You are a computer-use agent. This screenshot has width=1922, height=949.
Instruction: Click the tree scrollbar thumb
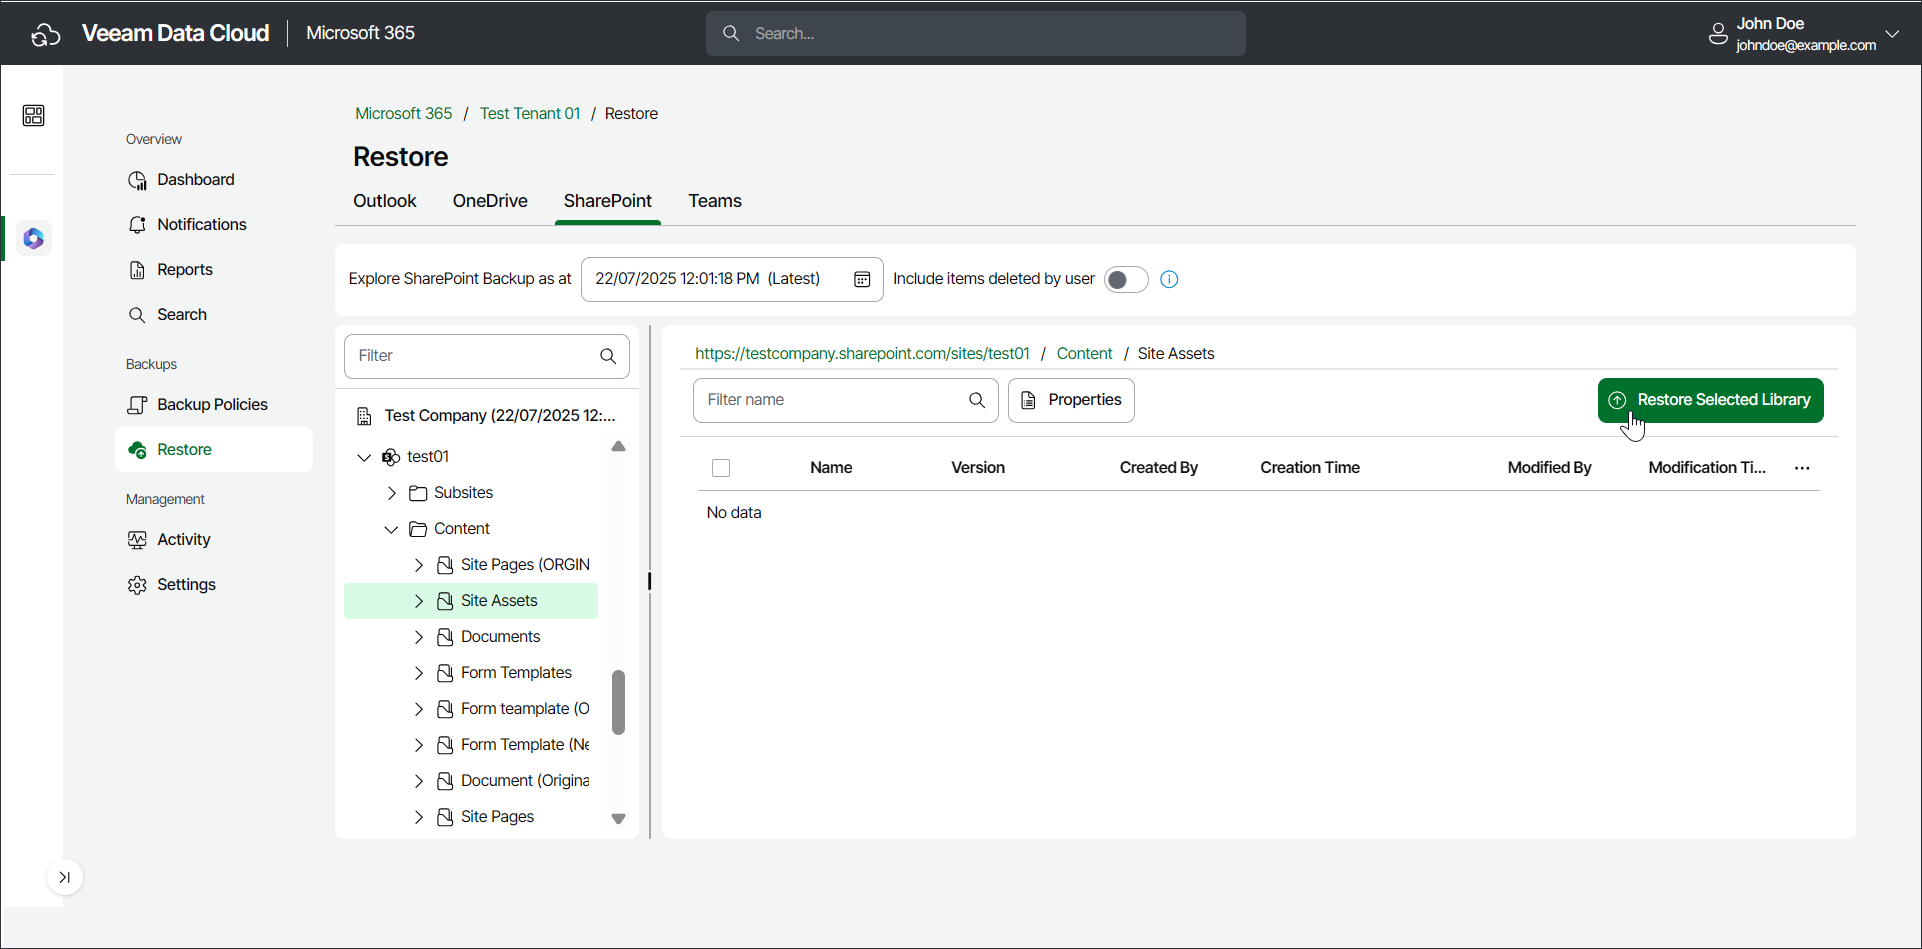pos(618,702)
